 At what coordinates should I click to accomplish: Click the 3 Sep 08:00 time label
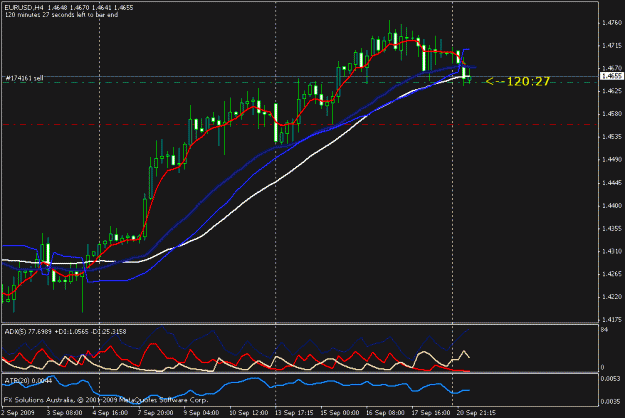(x=65, y=413)
